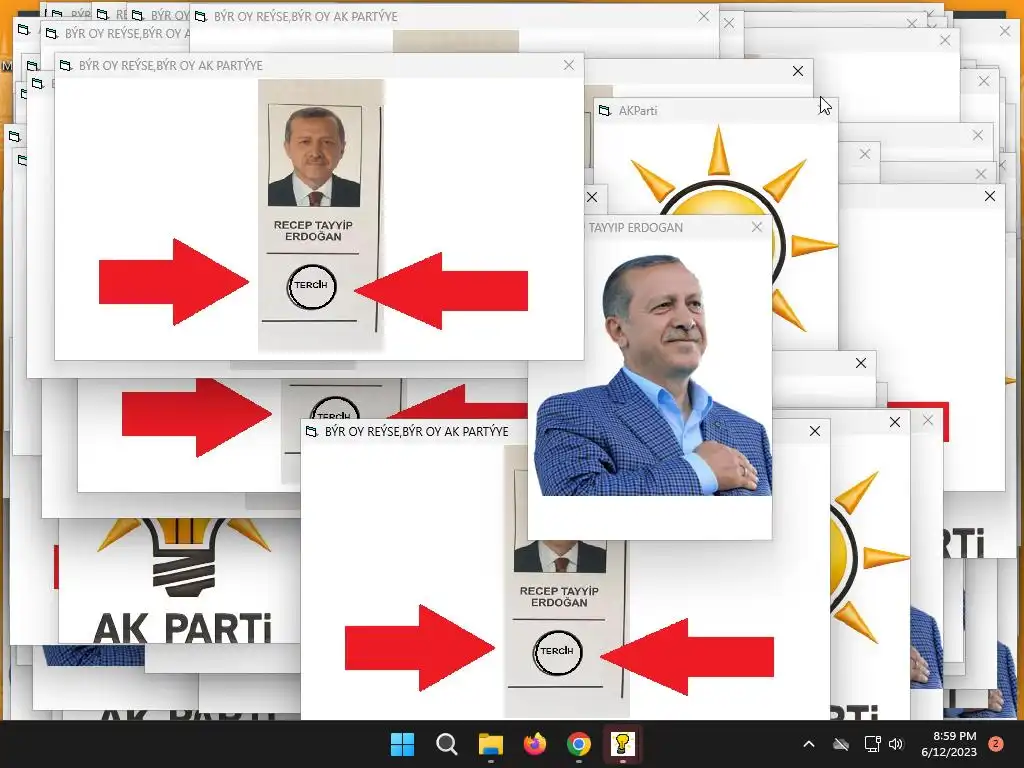
Task: Open the 8:59 PM clock and calendar
Action: [949, 744]
